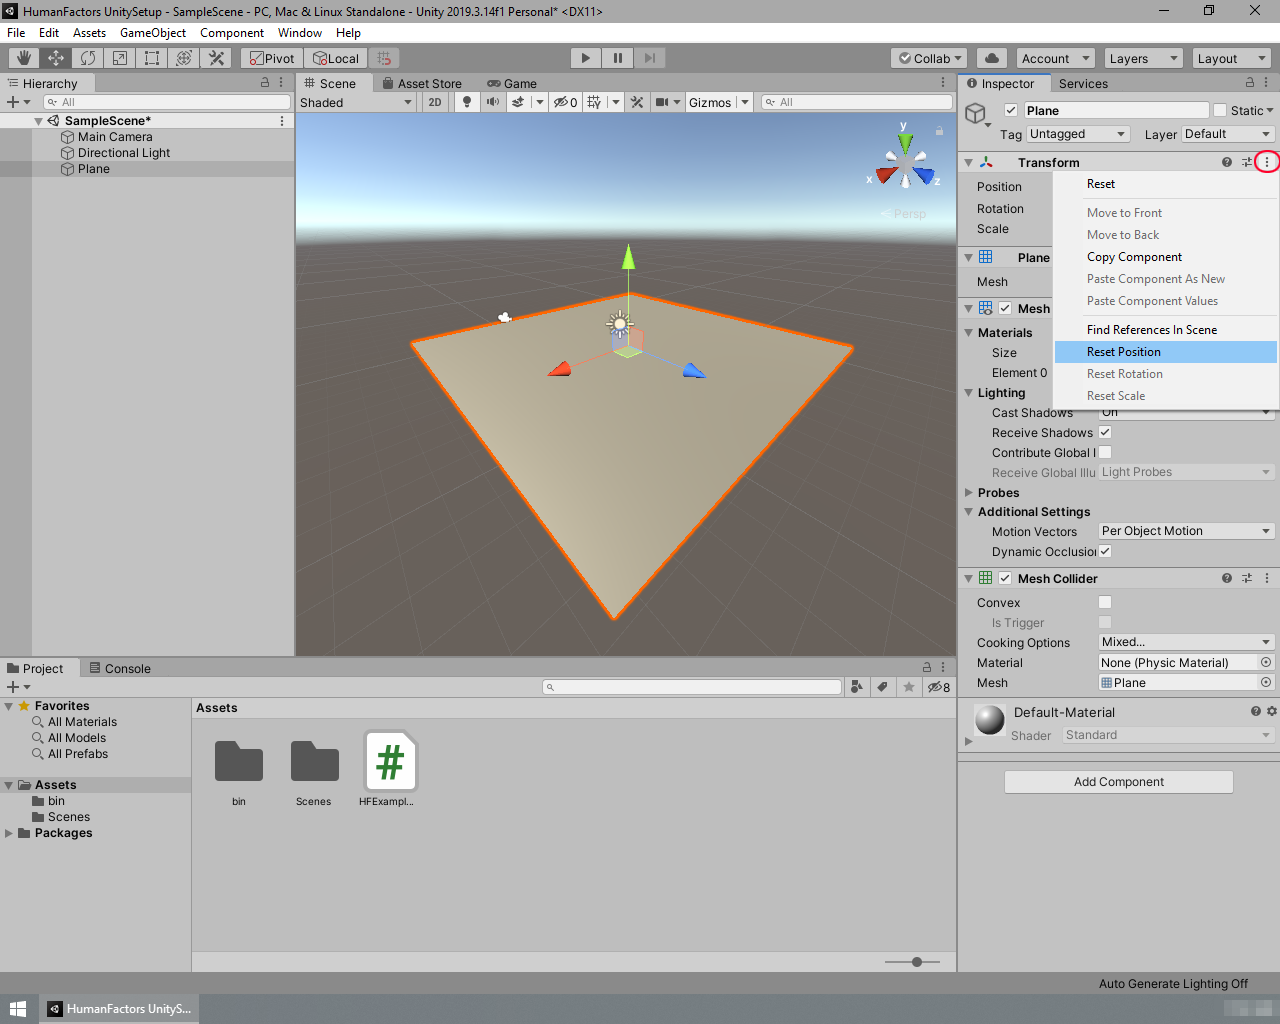Click the Pause button

click(618, 58)
